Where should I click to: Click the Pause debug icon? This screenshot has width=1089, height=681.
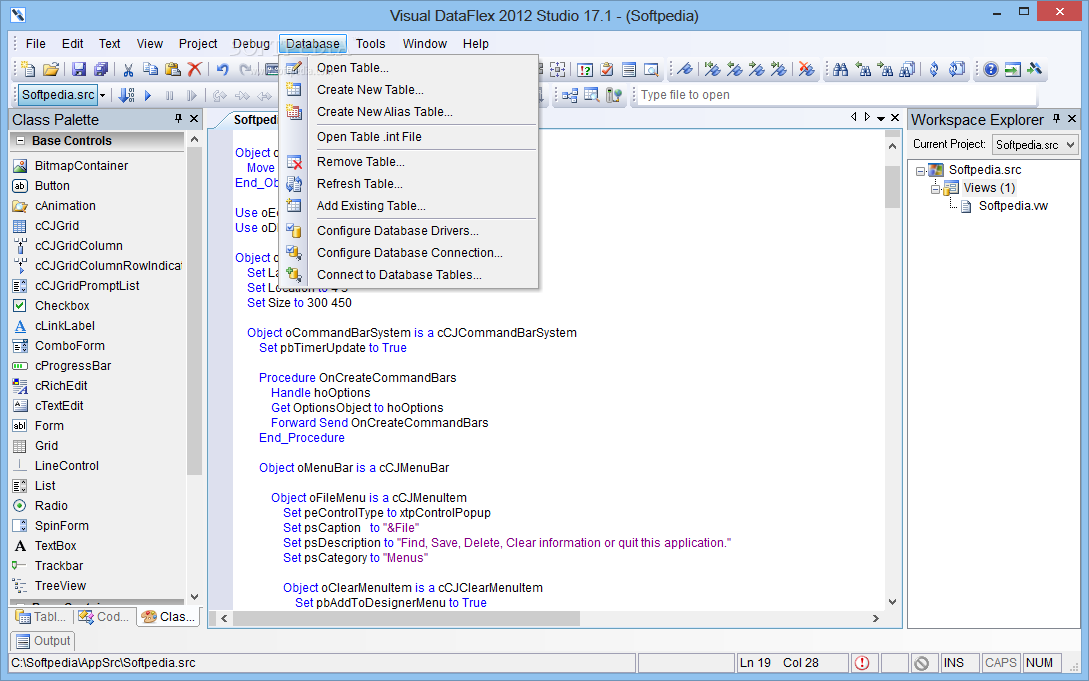pyautogui.click(x=169, y=95)
